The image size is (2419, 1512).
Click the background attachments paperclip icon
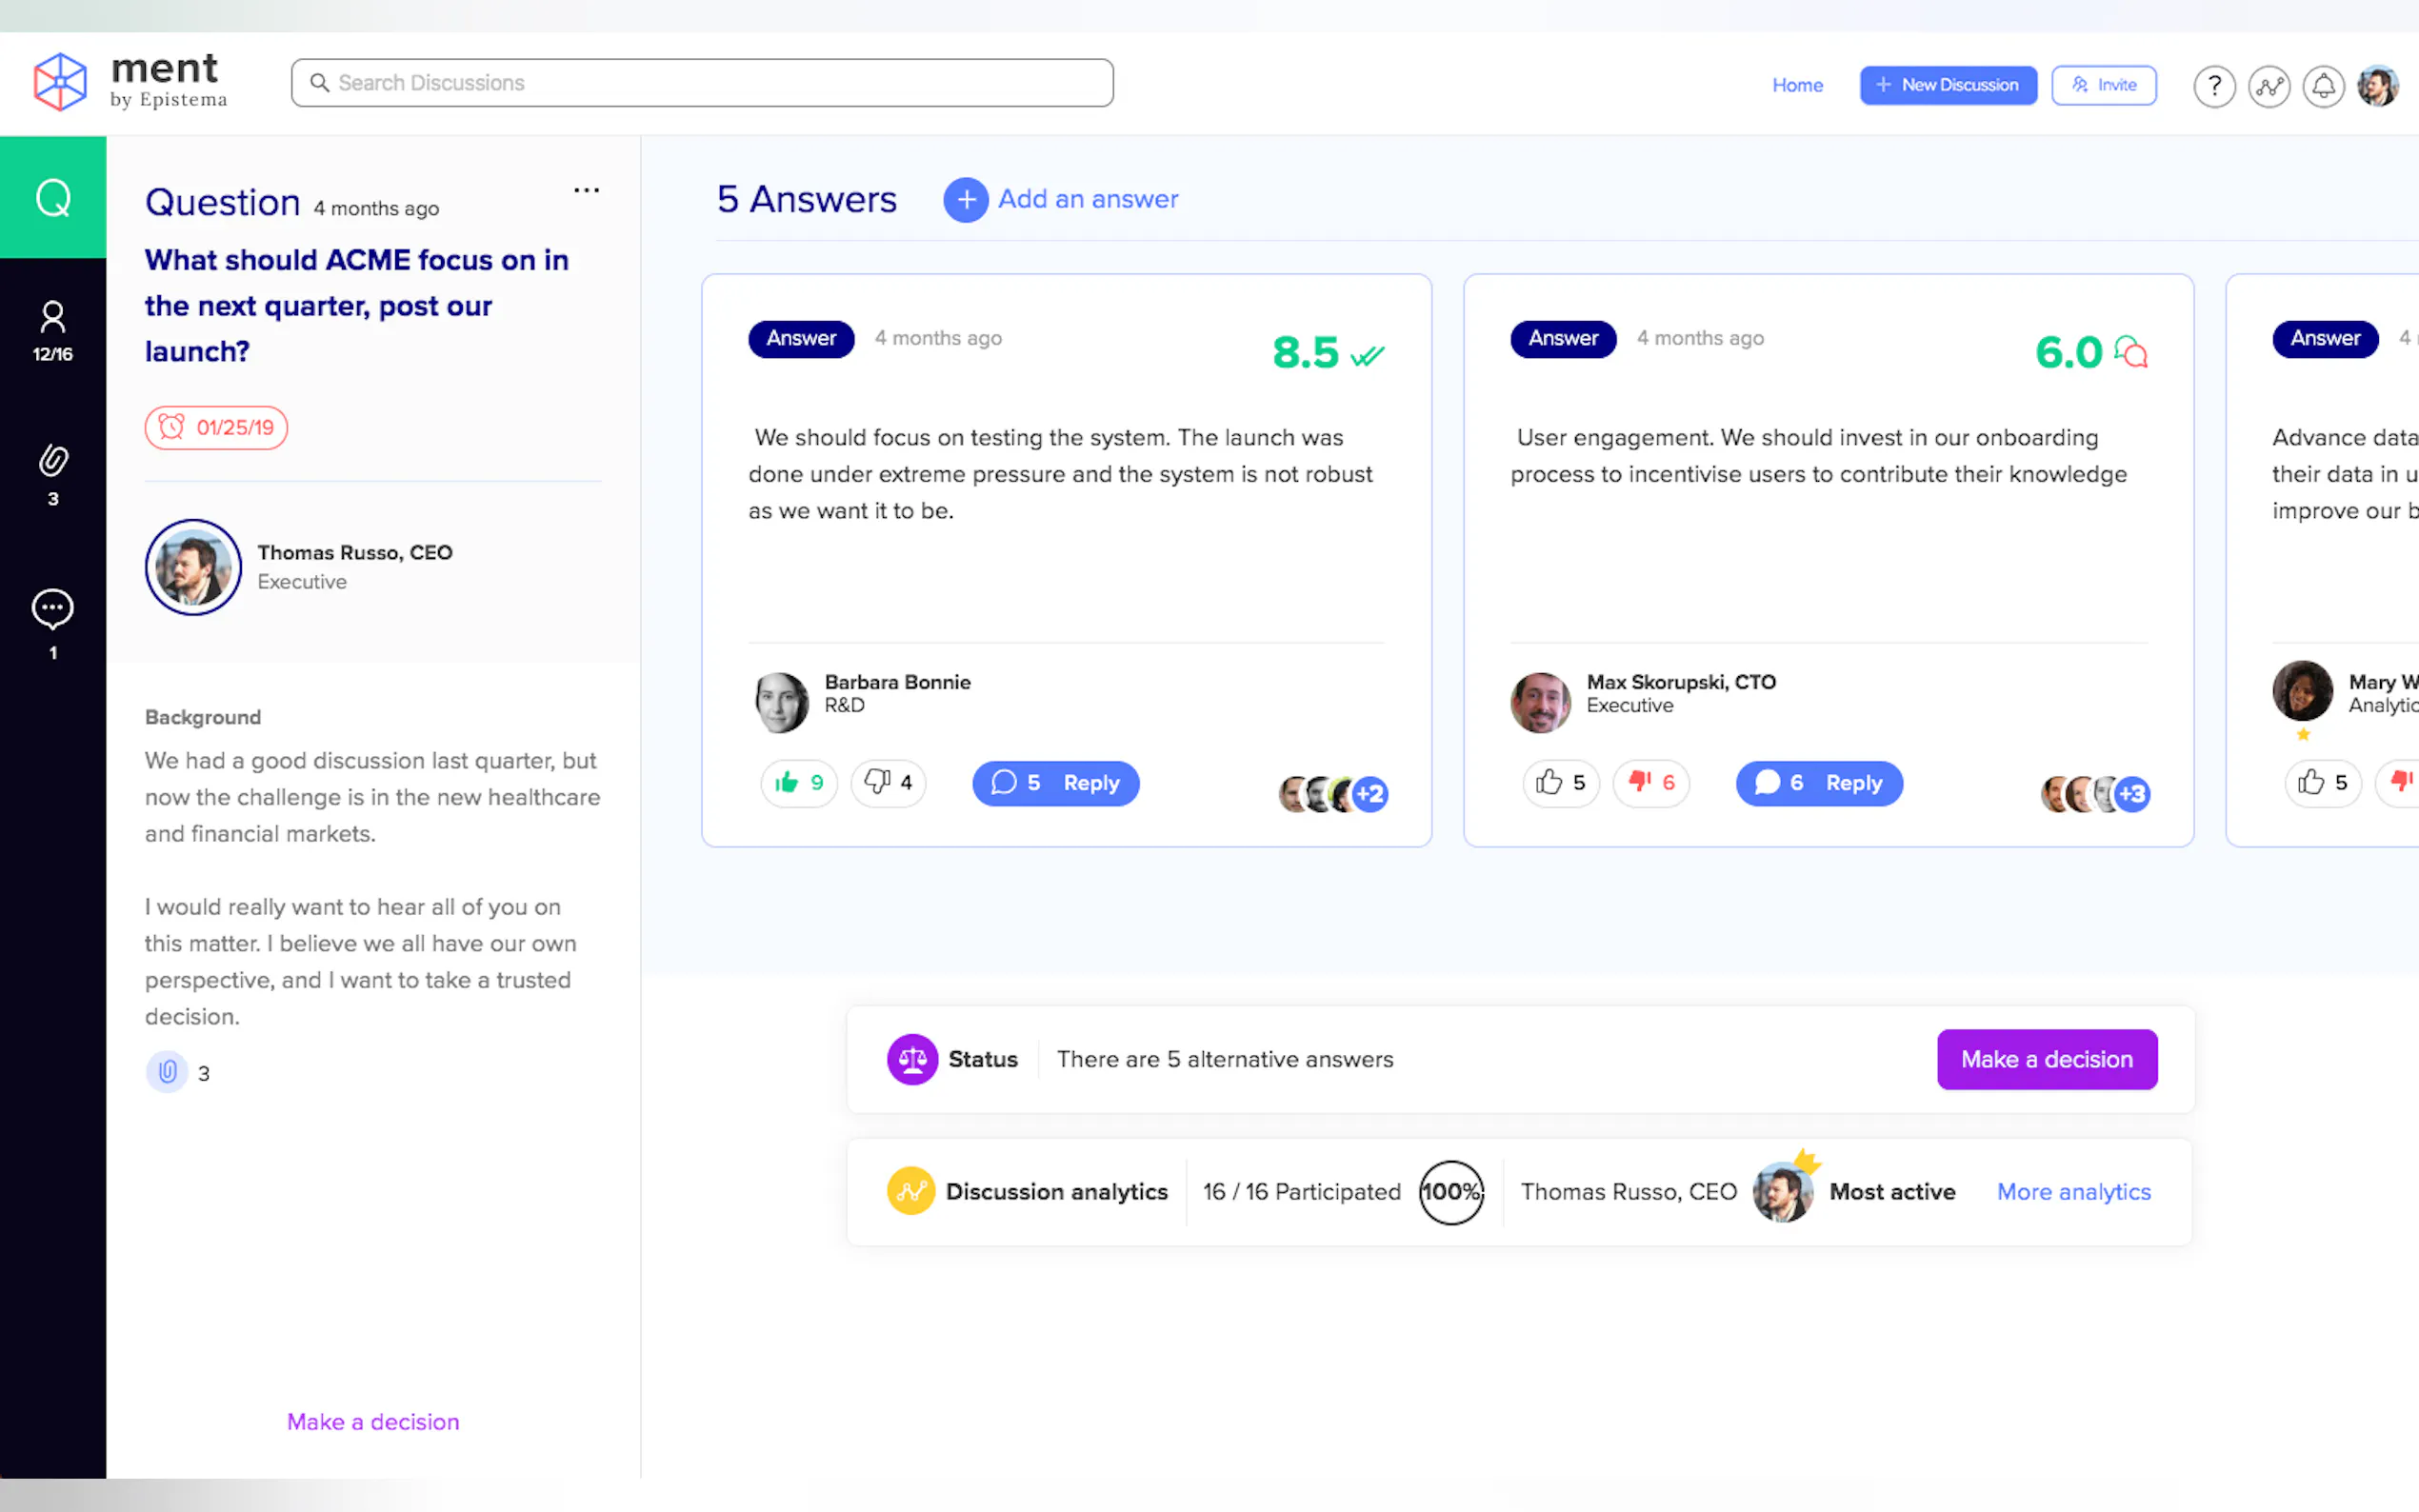click(x=167, y=1072)
